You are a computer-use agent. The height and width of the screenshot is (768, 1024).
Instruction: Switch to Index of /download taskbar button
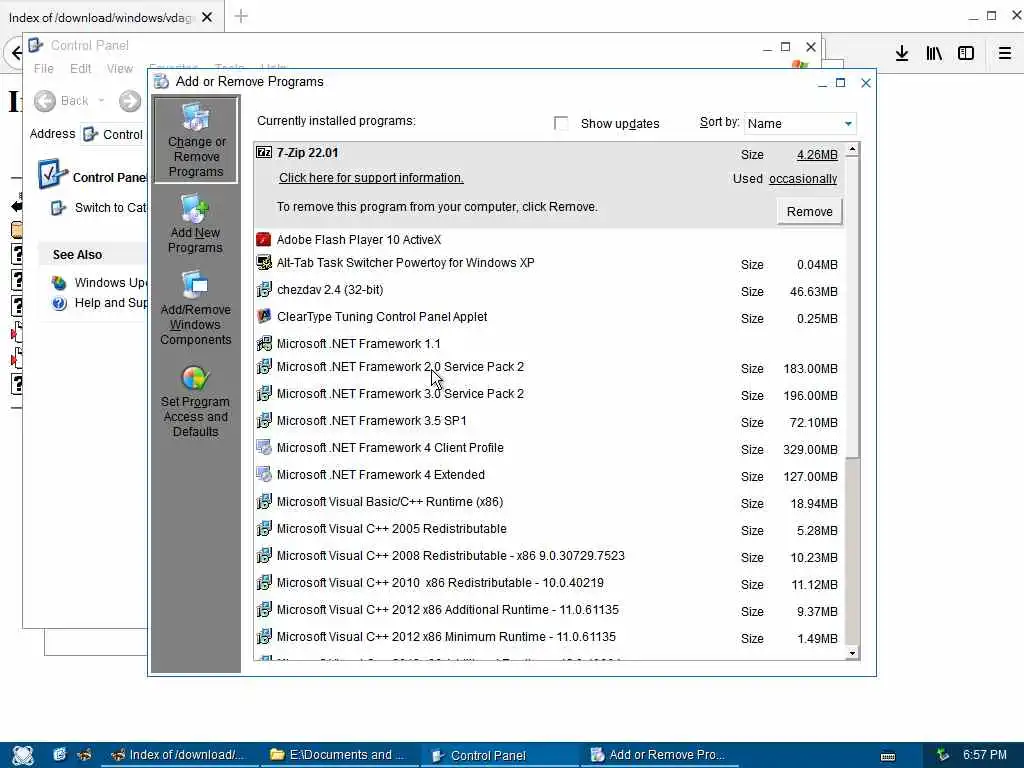click(x=179, y=755)
